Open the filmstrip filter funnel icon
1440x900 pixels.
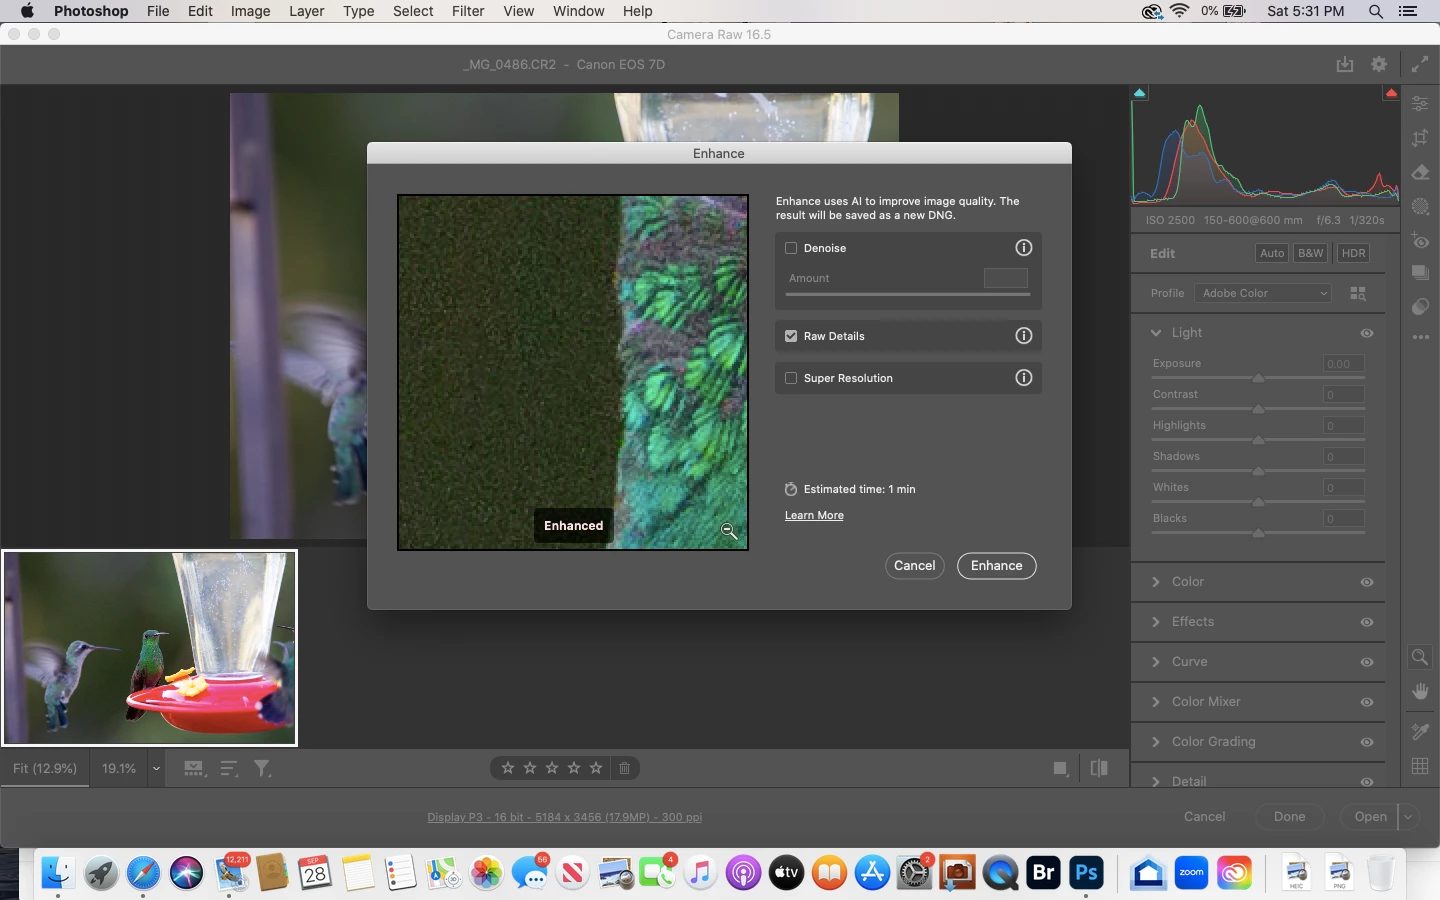pos(262,768)
